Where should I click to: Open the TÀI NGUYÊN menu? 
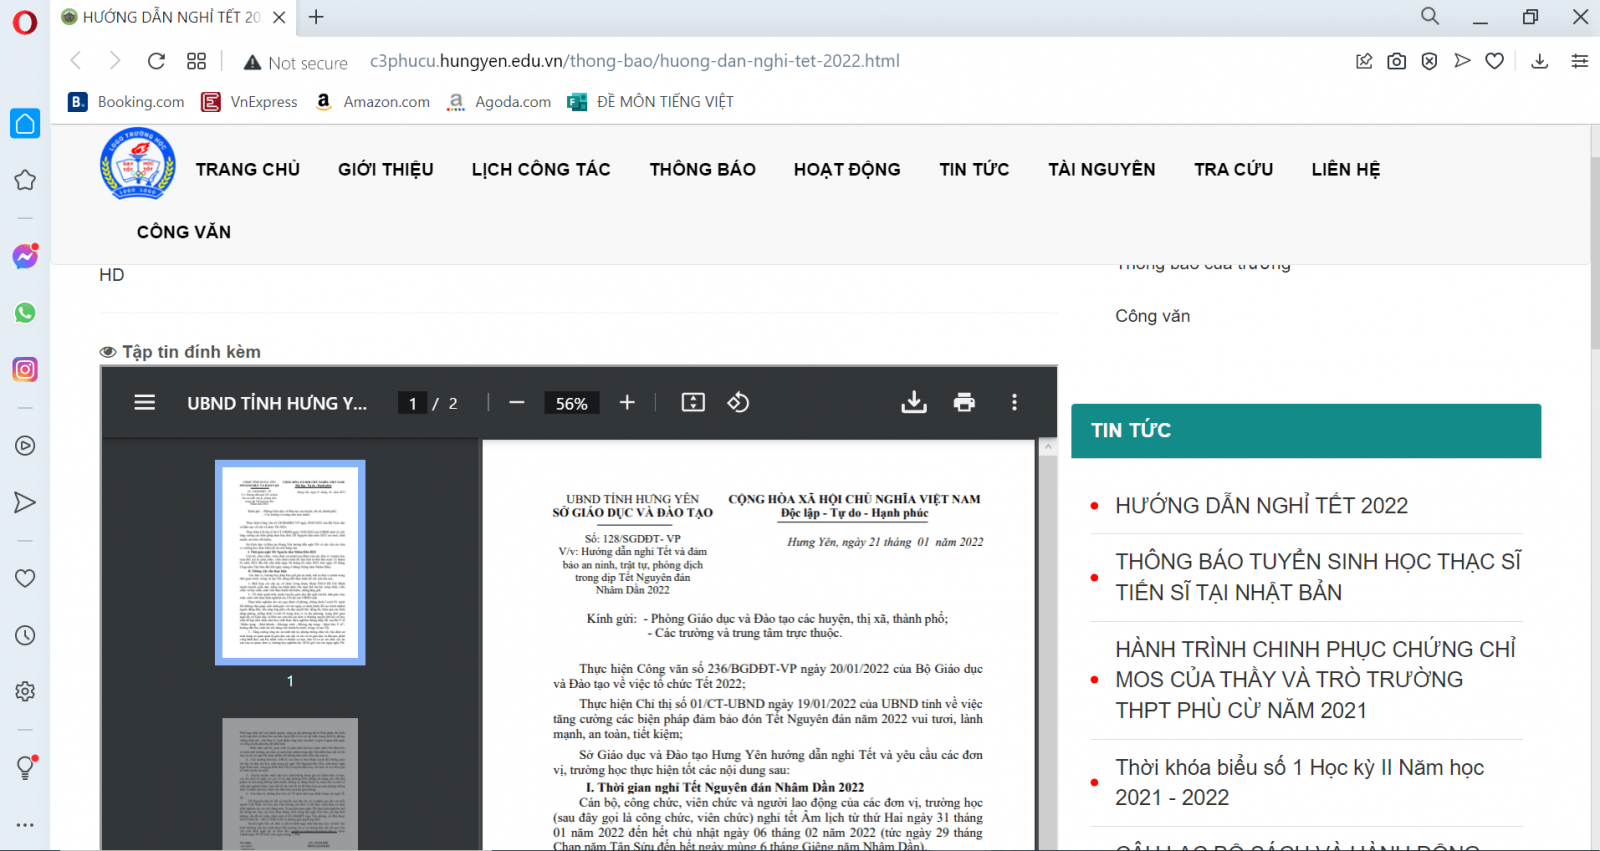tap(1102, 169)
